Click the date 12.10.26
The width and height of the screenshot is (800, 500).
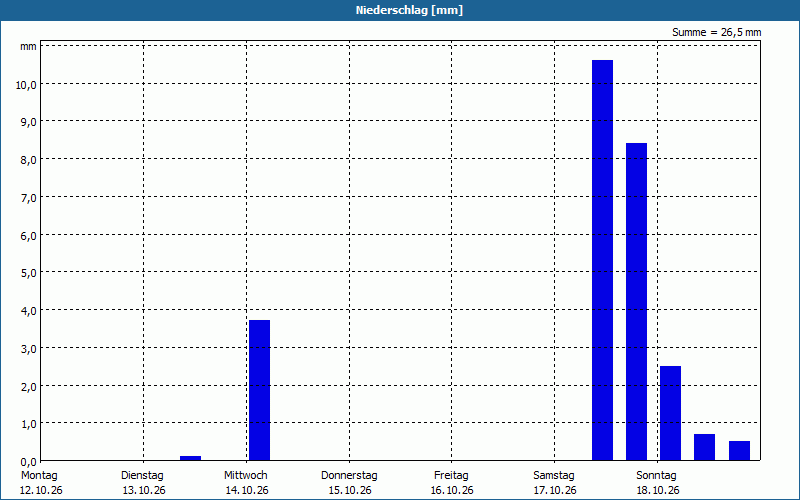[x=41, y=491]
